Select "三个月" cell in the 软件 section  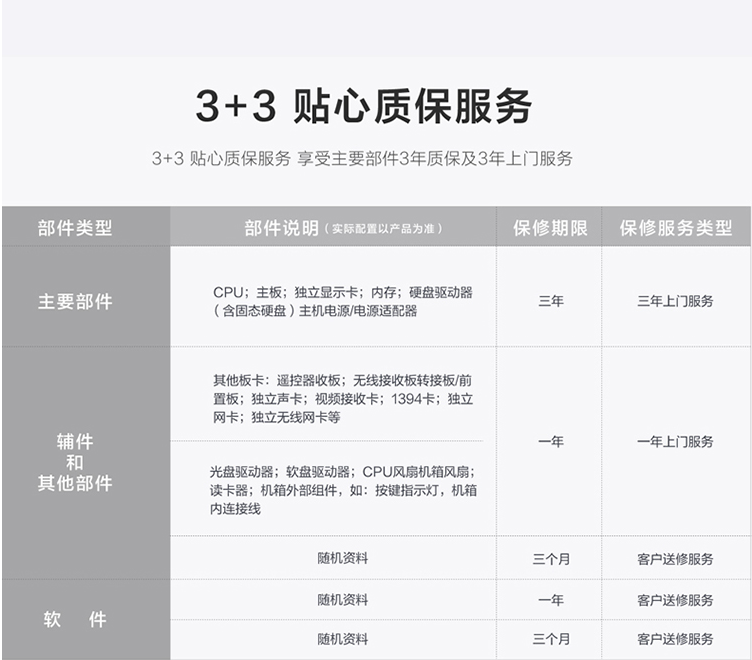551,639
